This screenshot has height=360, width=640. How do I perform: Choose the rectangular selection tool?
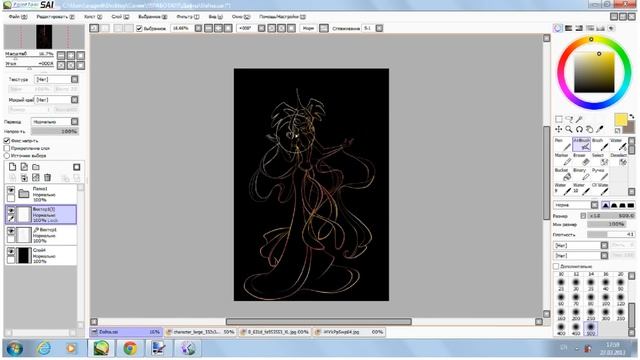pyautogui.click(x=558, y=119)
